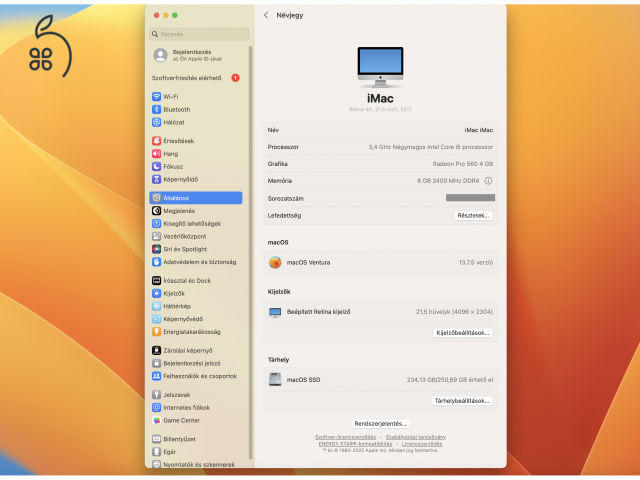Click the 13.7.5 verzió text

(476, 262)
